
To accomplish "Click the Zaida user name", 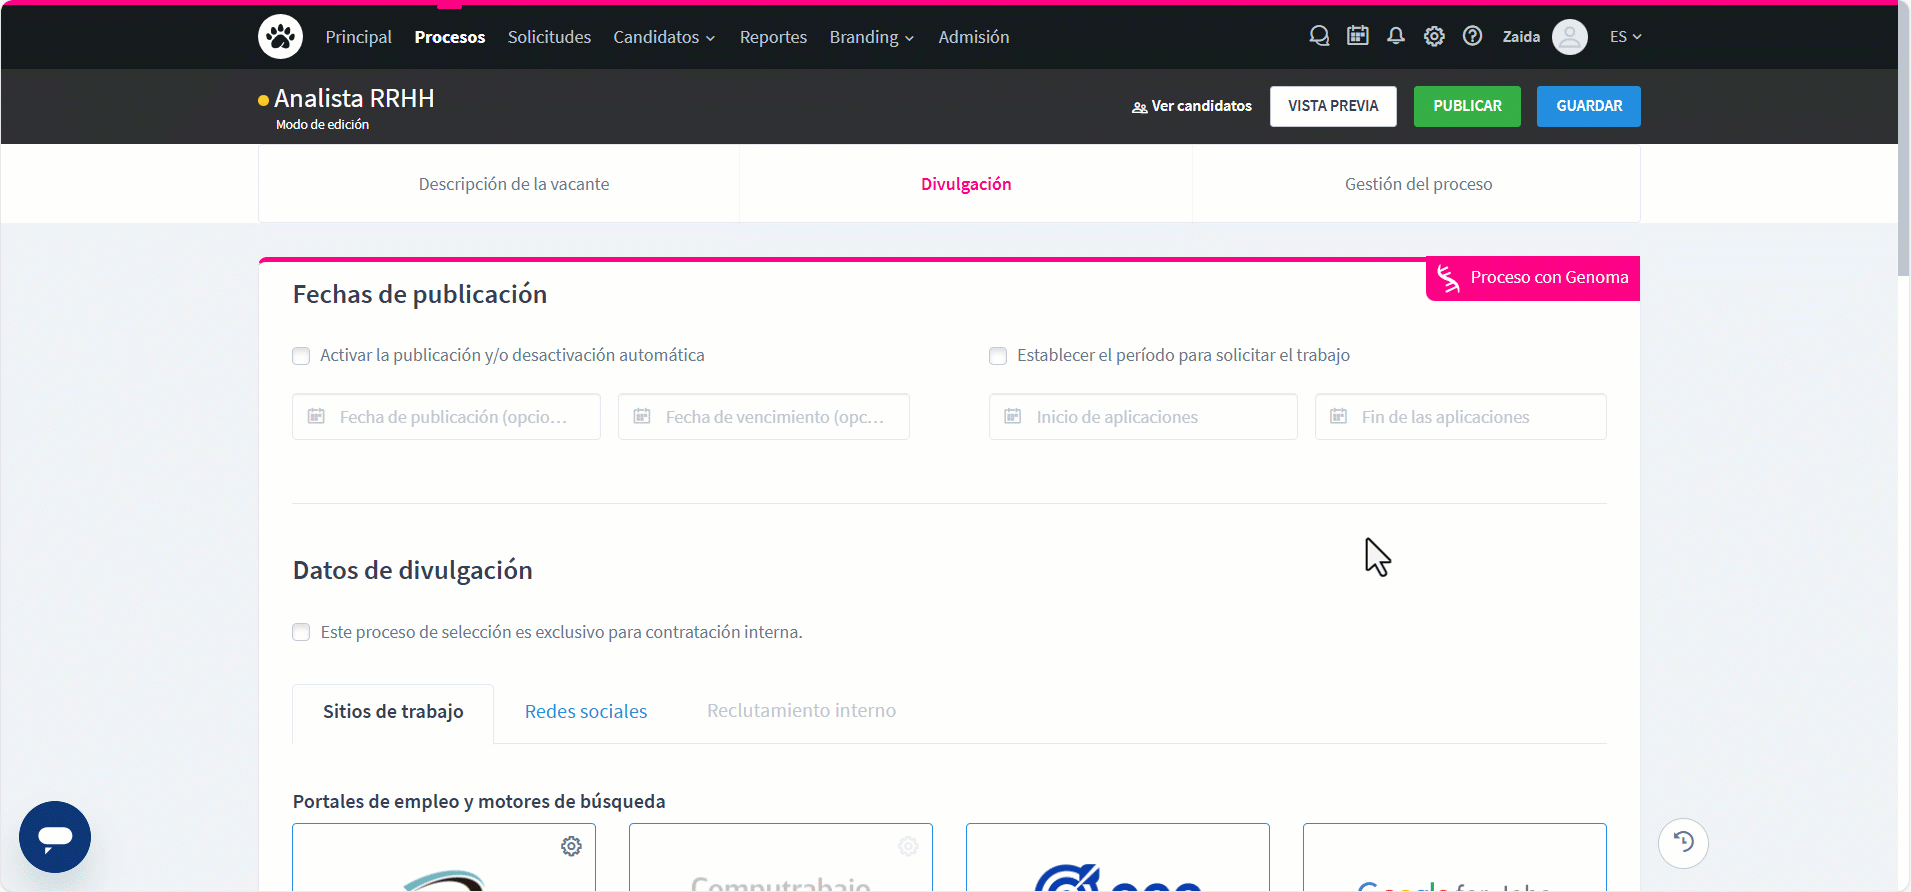I will point(1521,37).
